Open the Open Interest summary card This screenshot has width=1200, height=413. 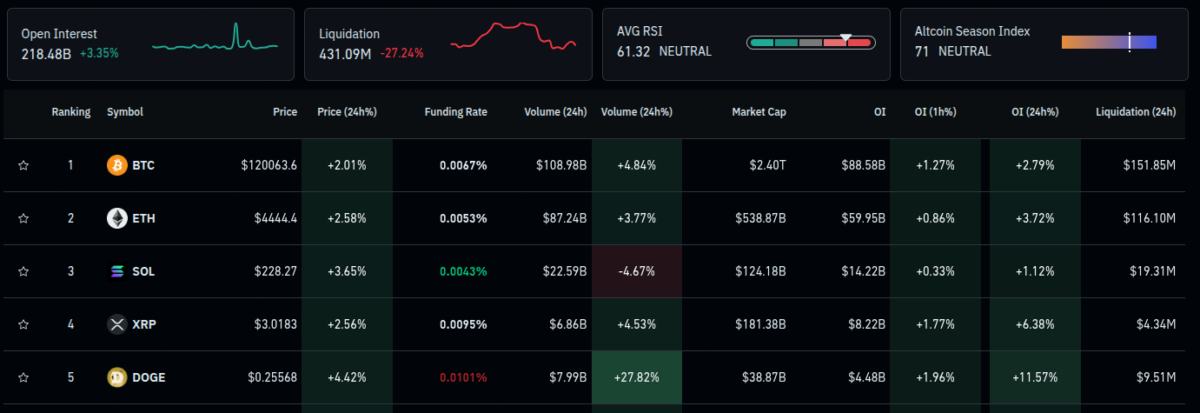click(x=150, y=44)
